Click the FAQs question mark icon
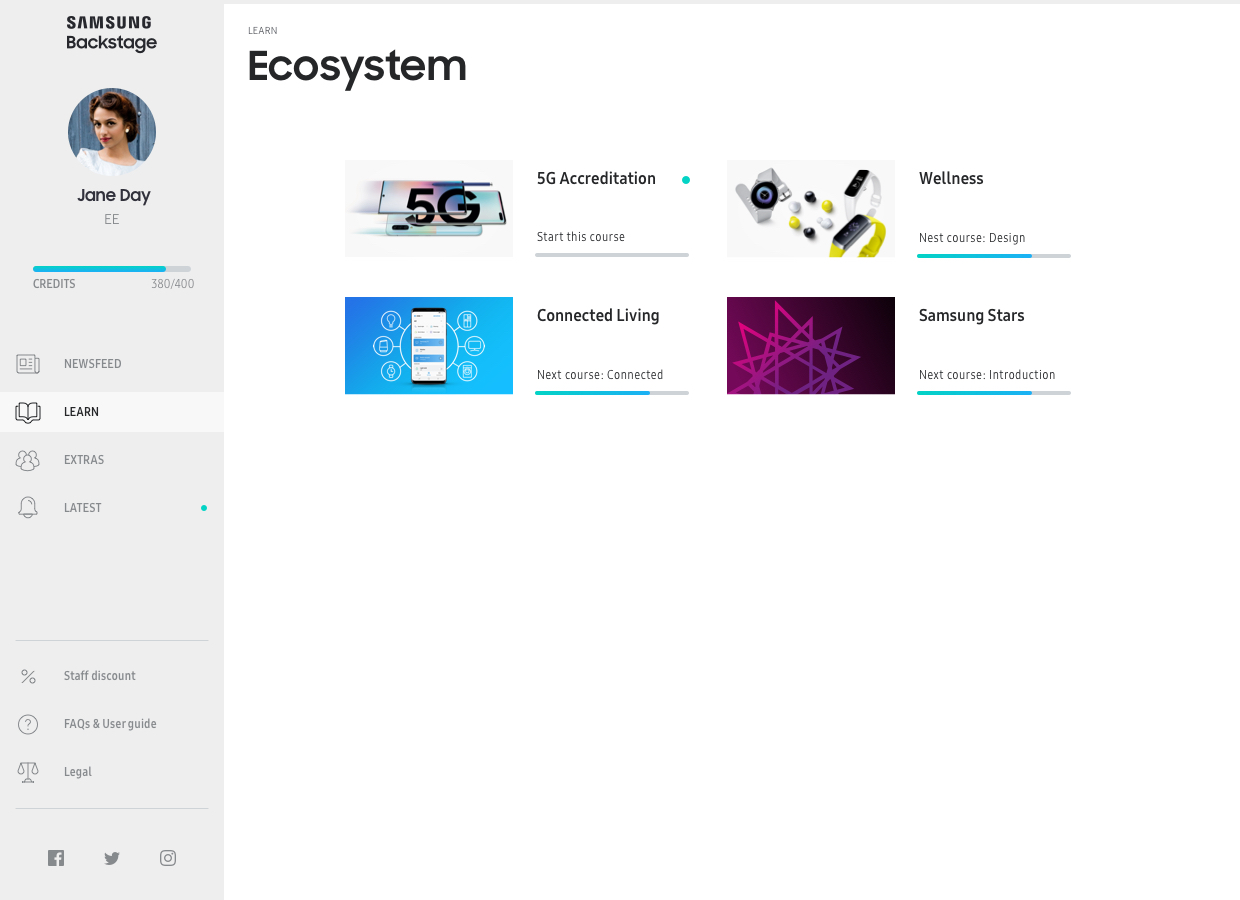The width and height of the screenshot is (1240, 900). (x=28, y=724)
